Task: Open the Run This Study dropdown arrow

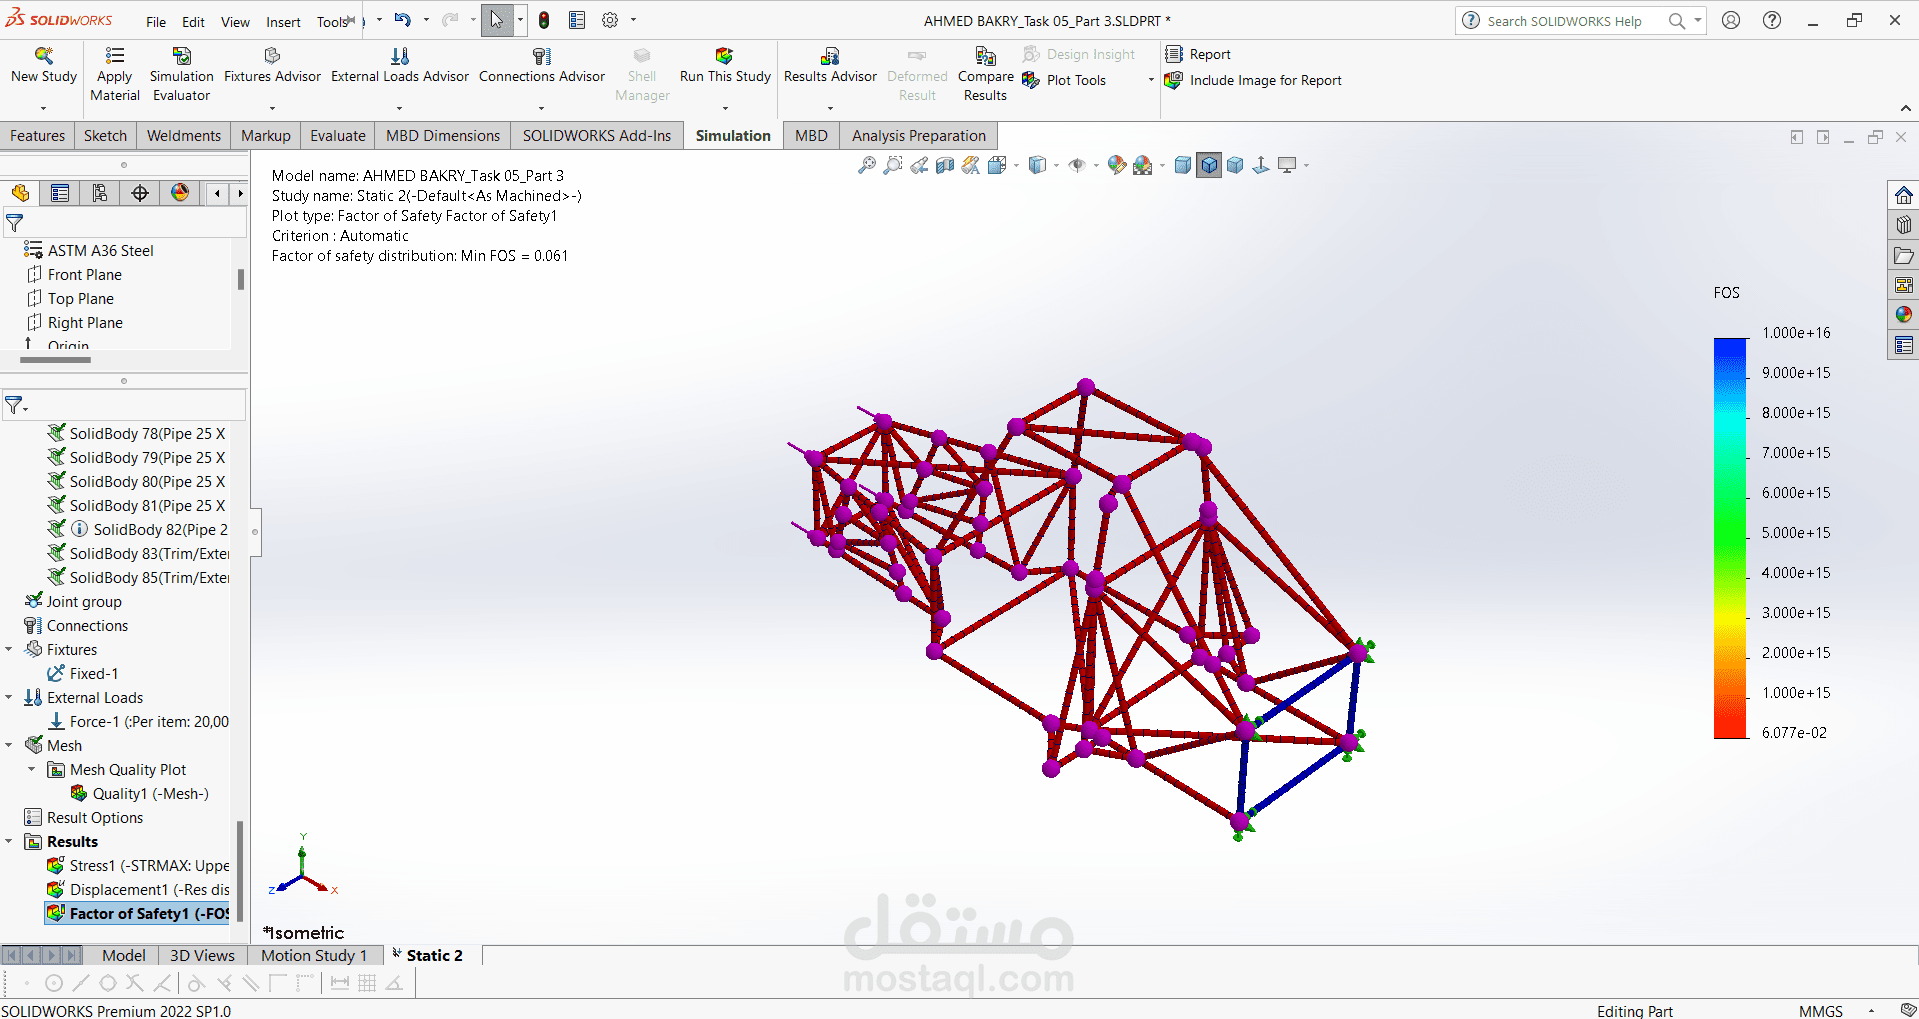Action: [725, 108]
